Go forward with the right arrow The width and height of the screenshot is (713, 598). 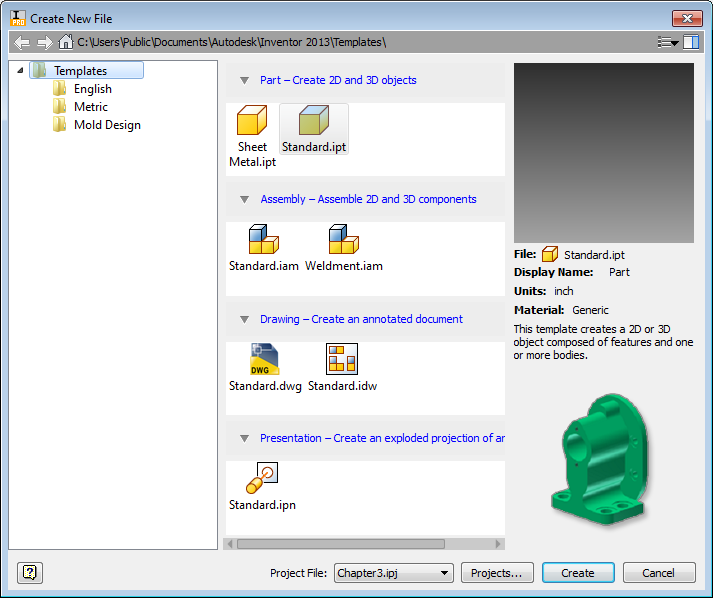pyautogui.click(x=45, y=43)
